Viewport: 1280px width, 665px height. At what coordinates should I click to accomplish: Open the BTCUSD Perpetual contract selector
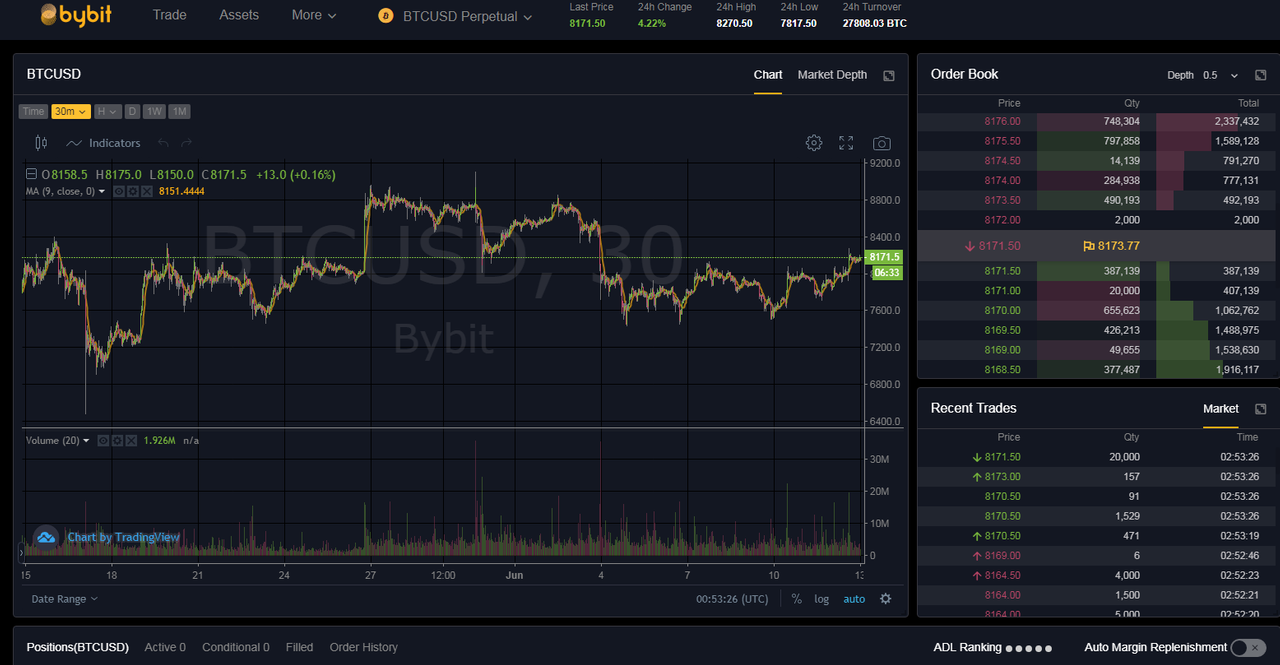coord(467,16)
